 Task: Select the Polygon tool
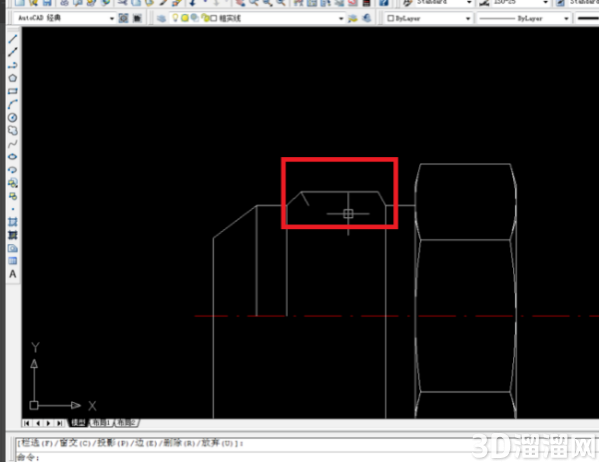coord(13,78)
